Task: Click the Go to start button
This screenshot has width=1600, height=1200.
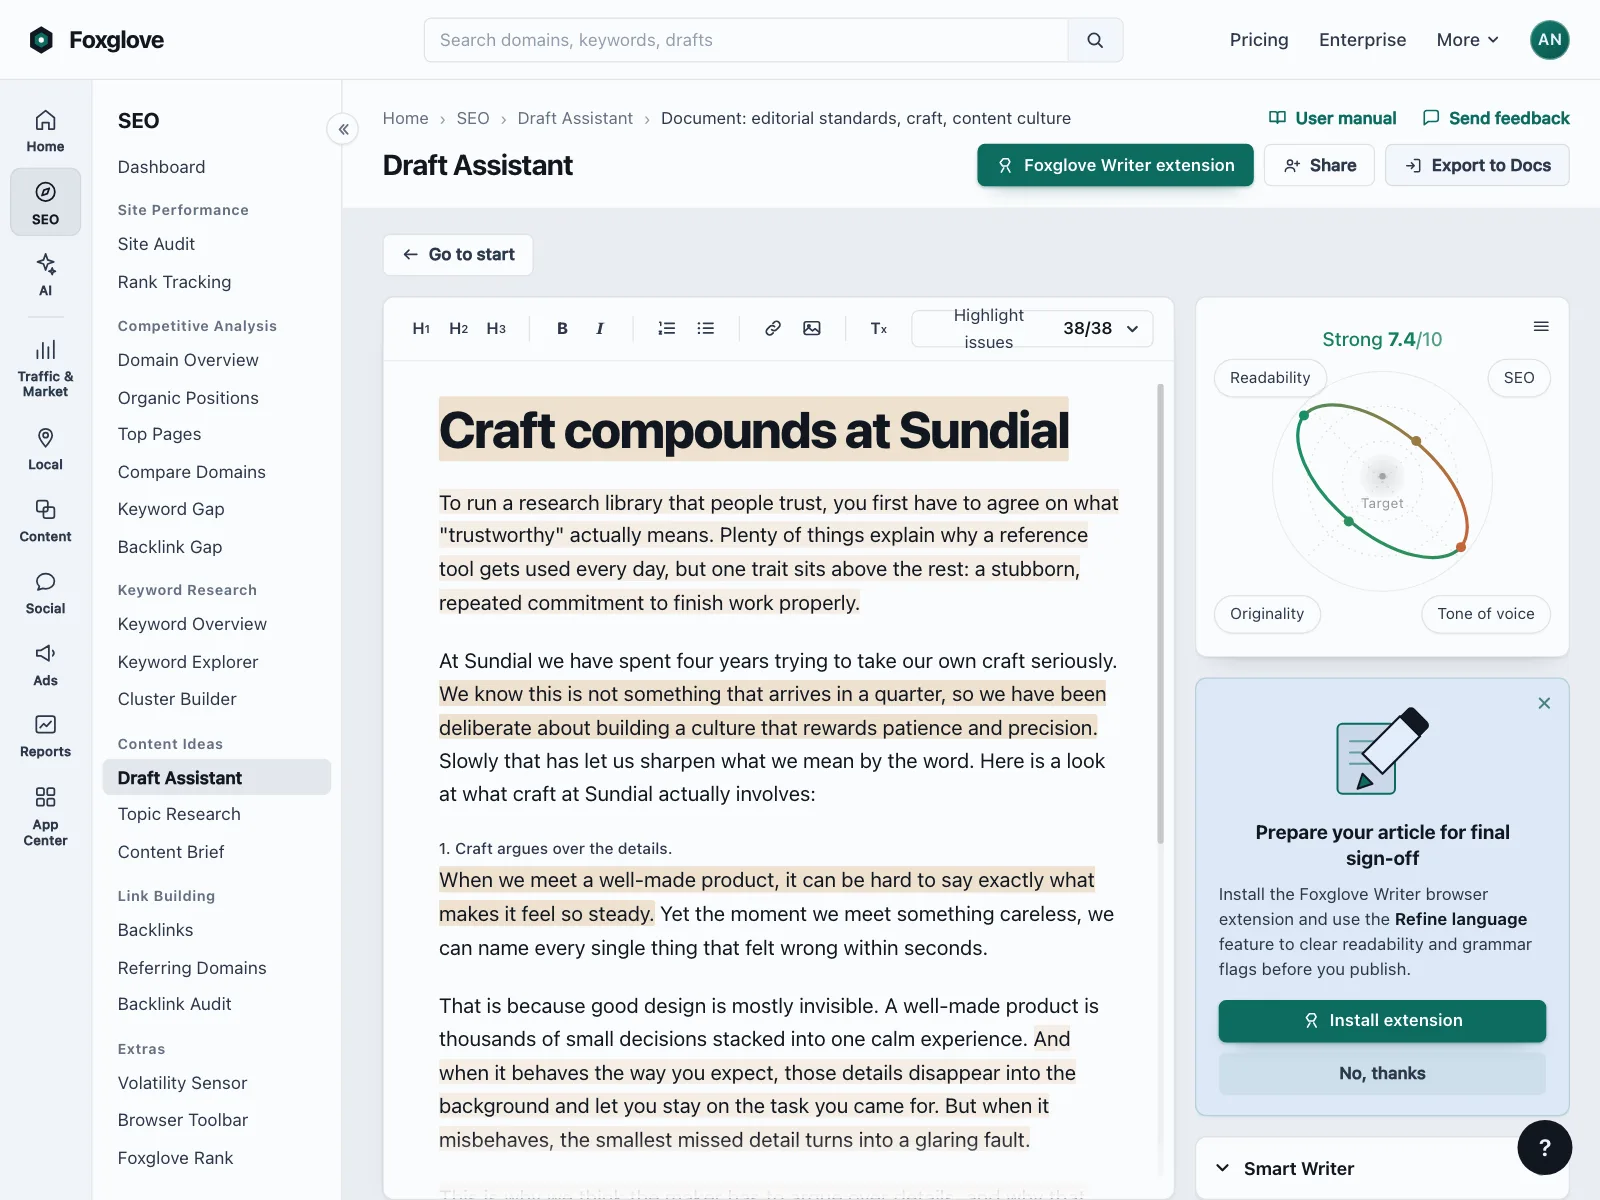Action: [x=458, y=255]
